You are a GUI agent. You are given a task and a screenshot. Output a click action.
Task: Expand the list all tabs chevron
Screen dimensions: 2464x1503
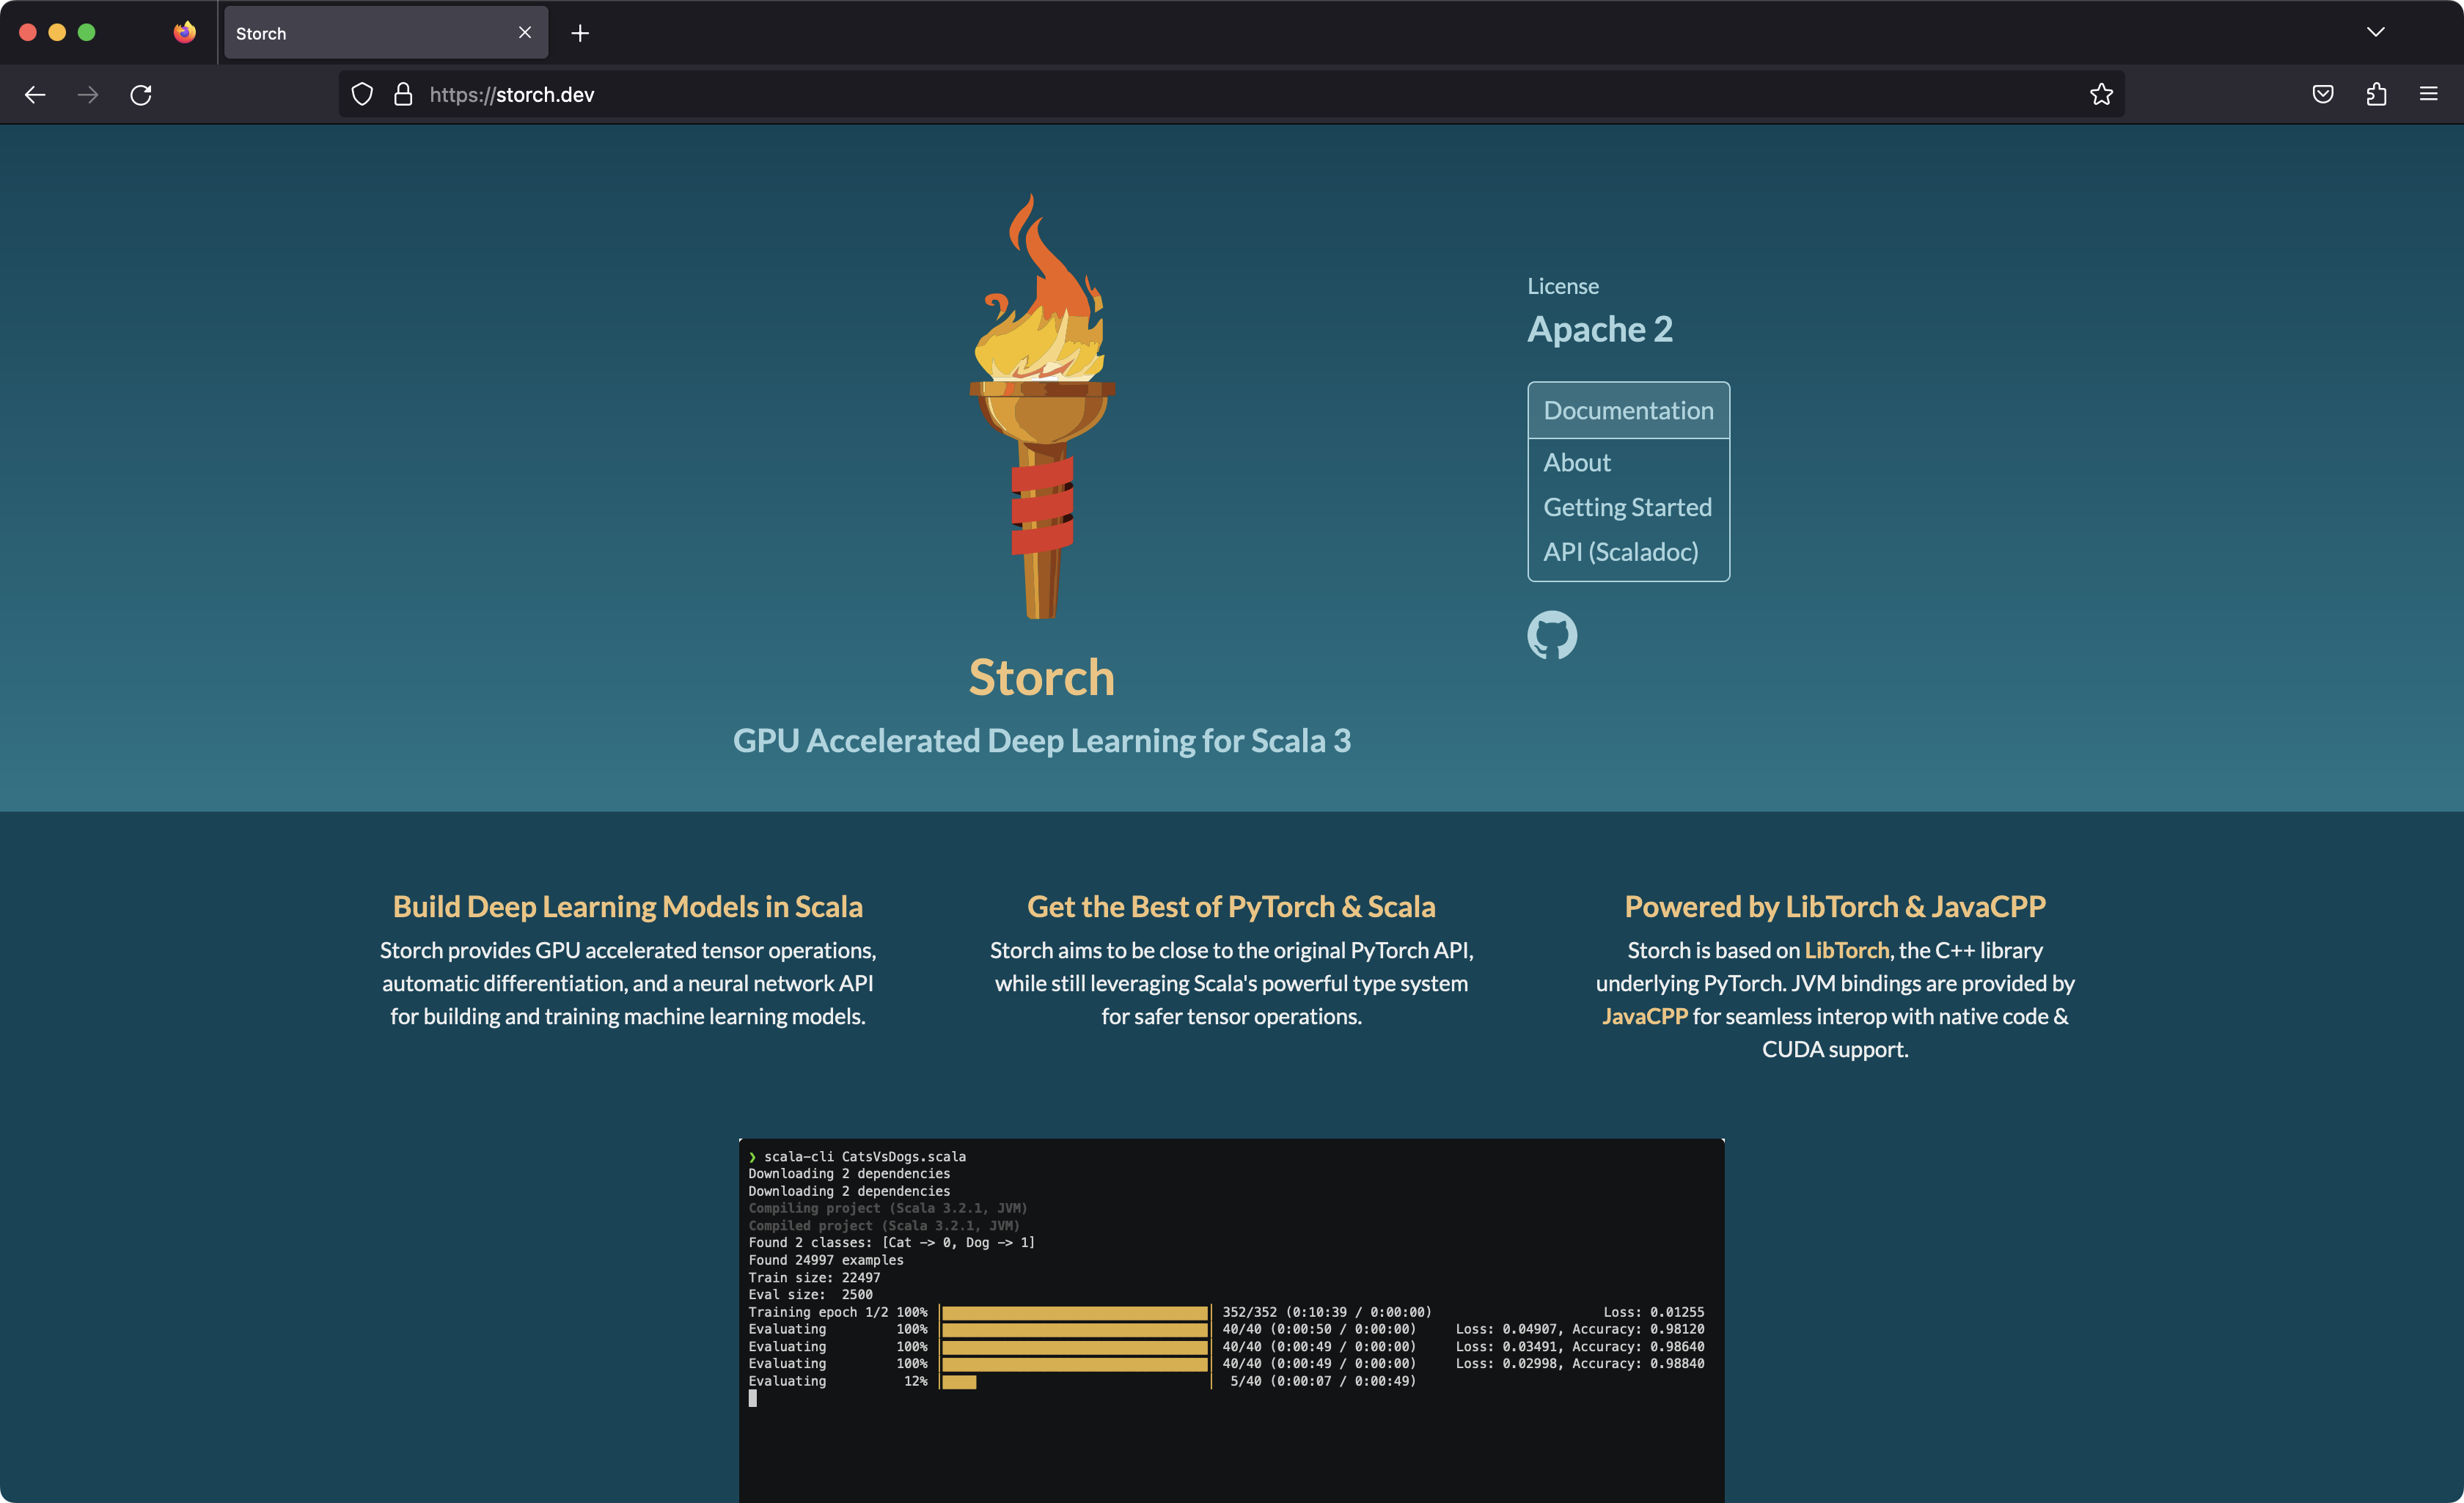[x=2375, y=33]
